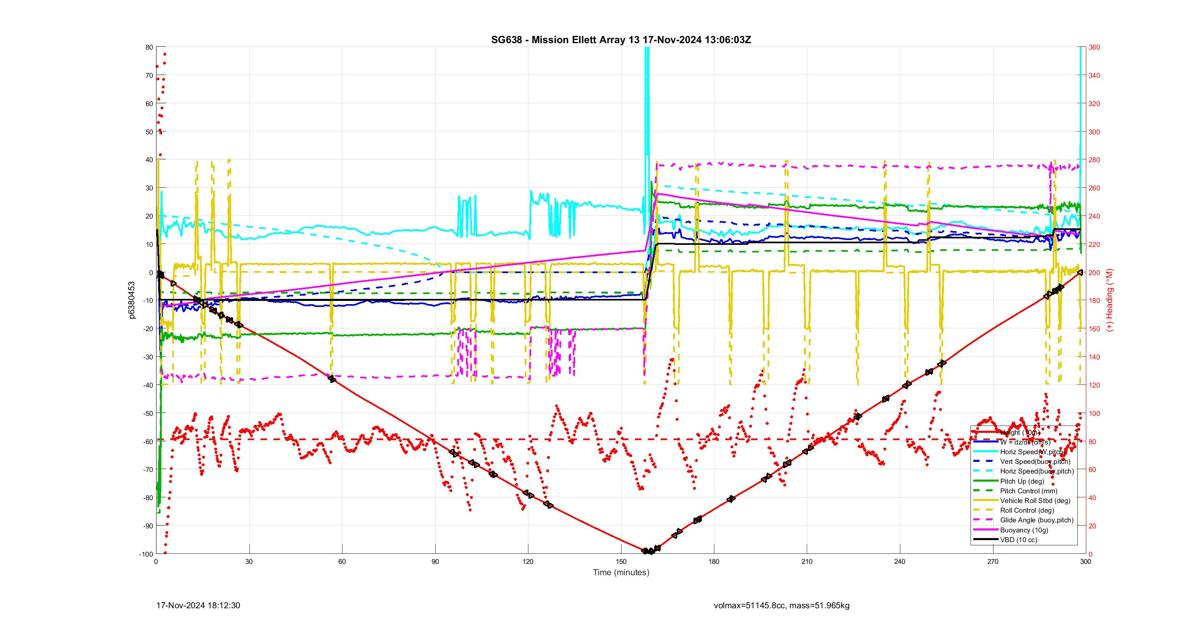Viewport: 1200px width, 622px height.
Task: Click the 'Time (minutes)' x-axis label
Action: coord(620,572)
